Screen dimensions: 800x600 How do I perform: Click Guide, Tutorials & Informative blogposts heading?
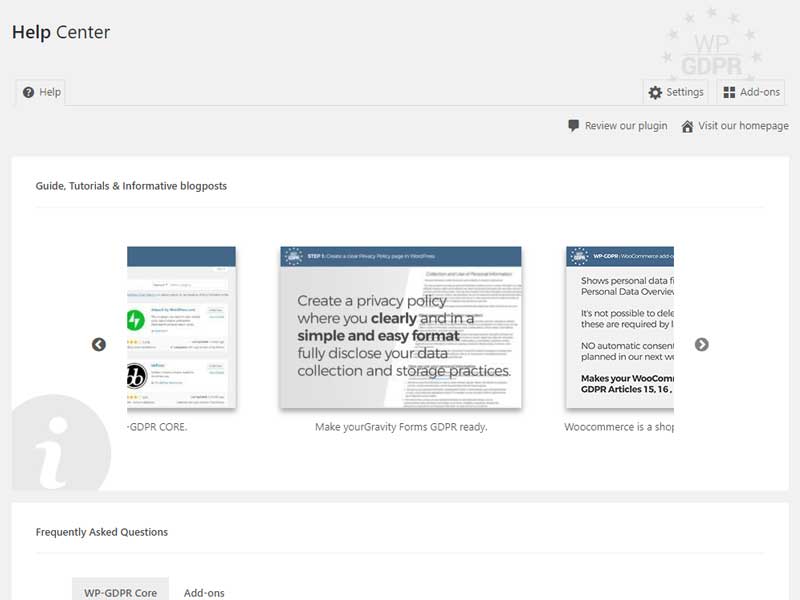[131, 186]
